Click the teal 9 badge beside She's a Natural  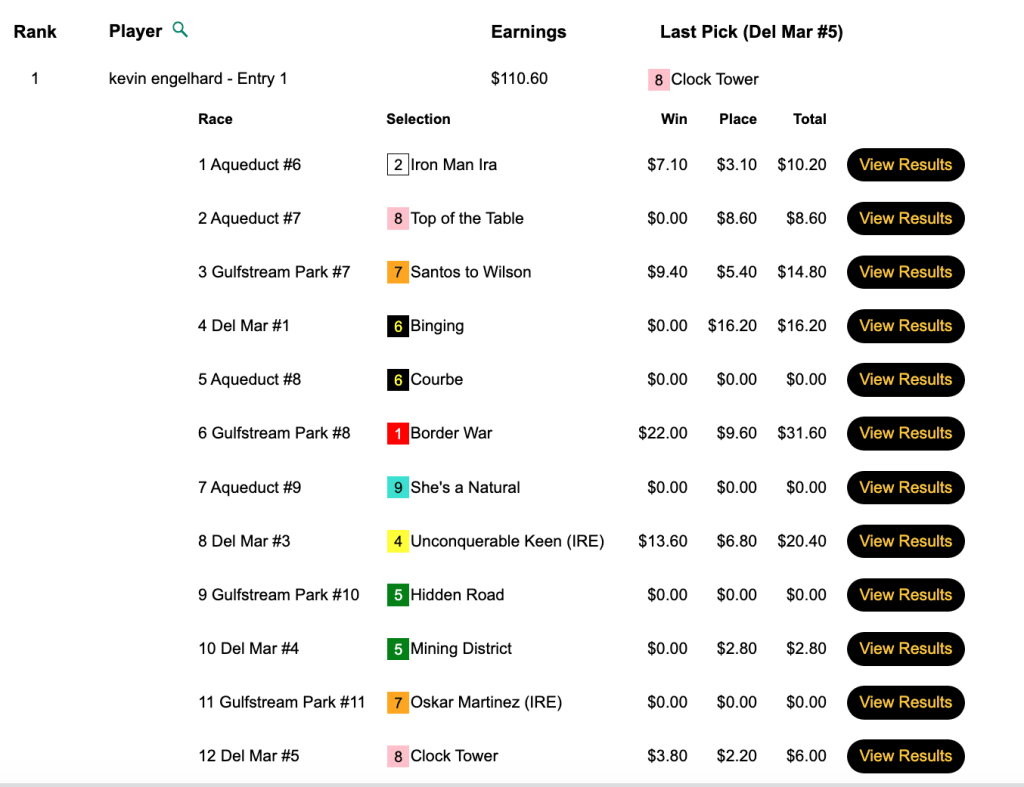397,488
